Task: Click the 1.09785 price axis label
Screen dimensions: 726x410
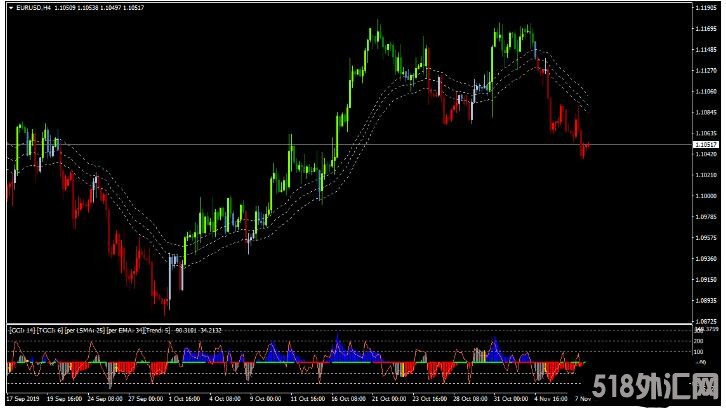Action: [x=706, y=217]
